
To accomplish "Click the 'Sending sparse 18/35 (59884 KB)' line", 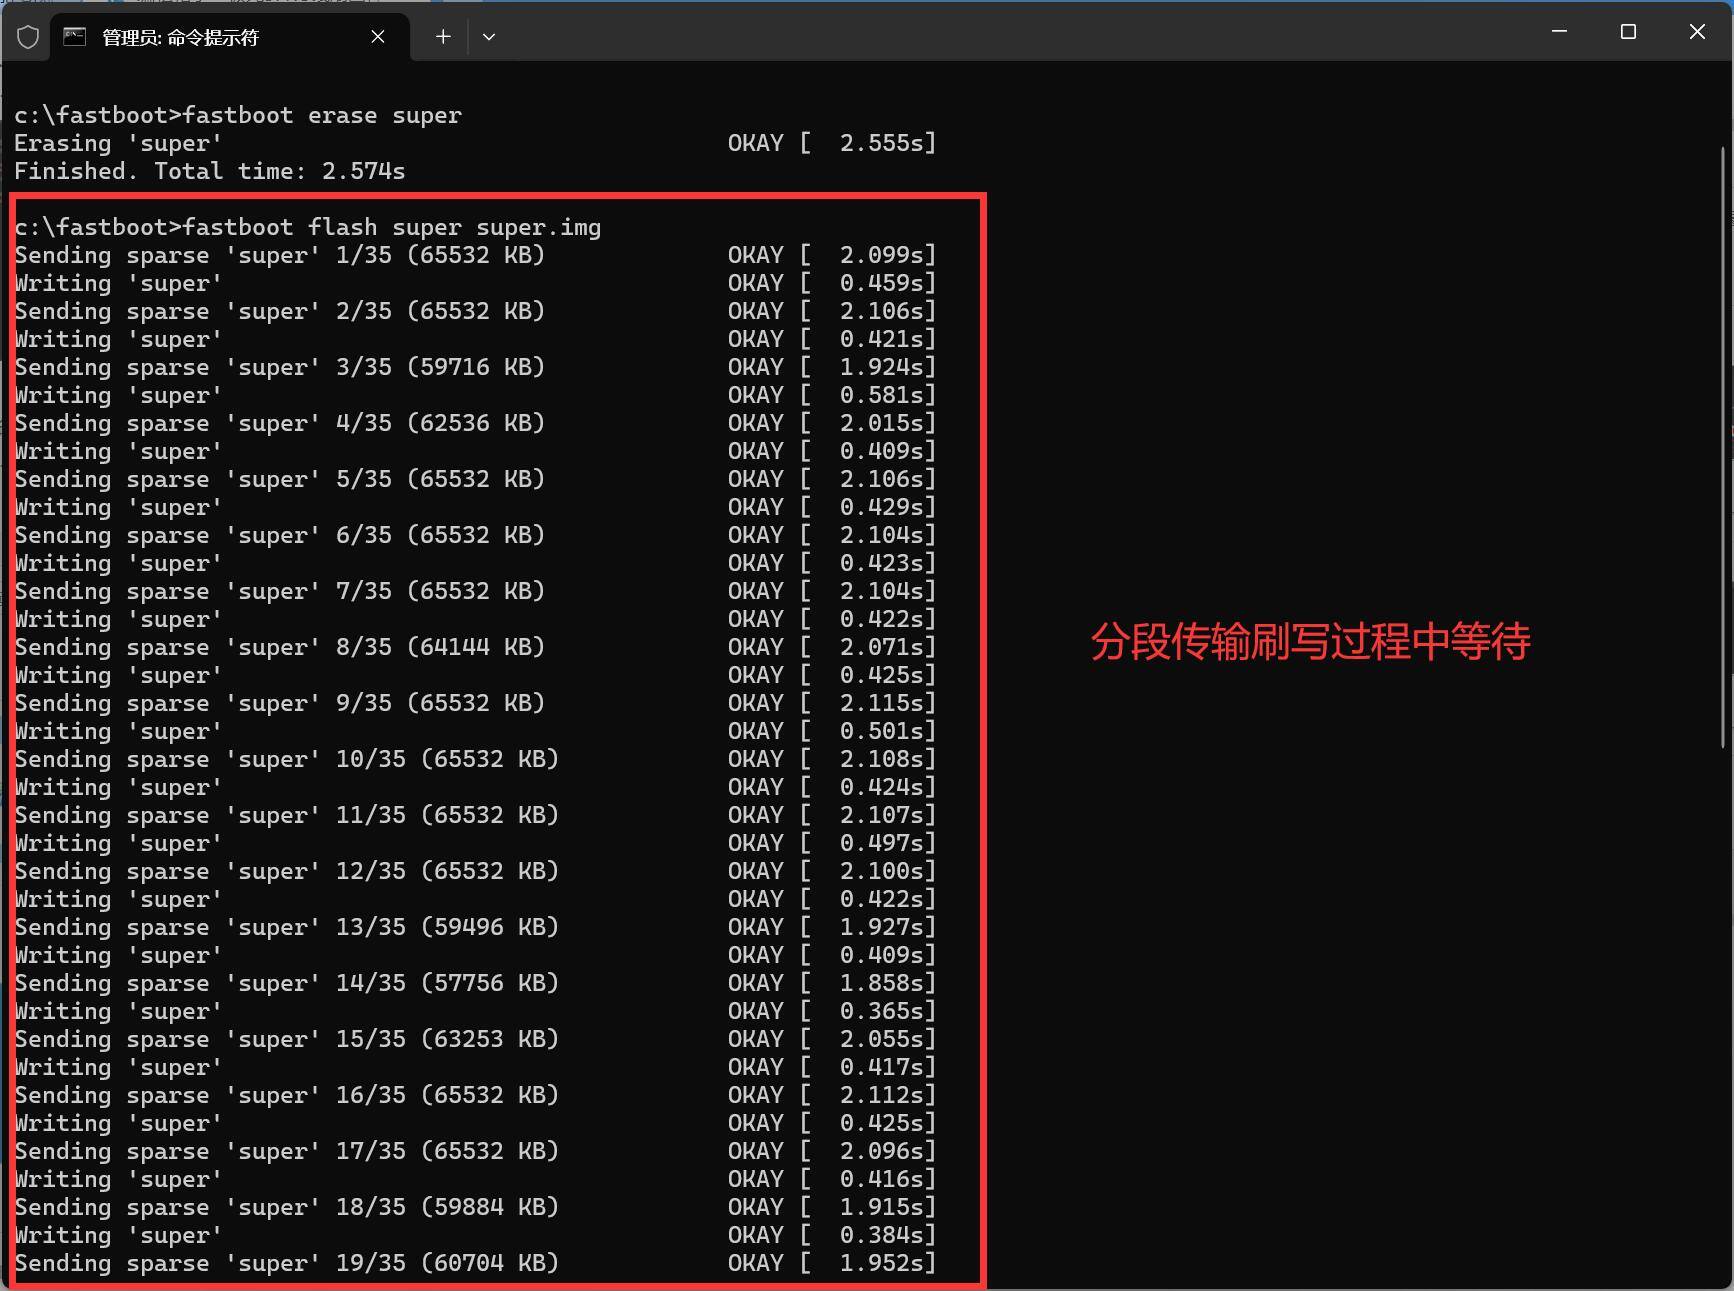I will [287, 1207].
